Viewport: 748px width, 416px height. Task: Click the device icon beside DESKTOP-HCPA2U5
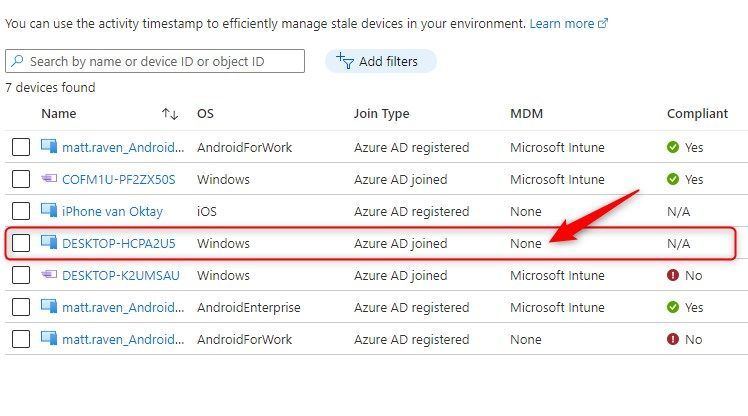click(x=49, y=243)
